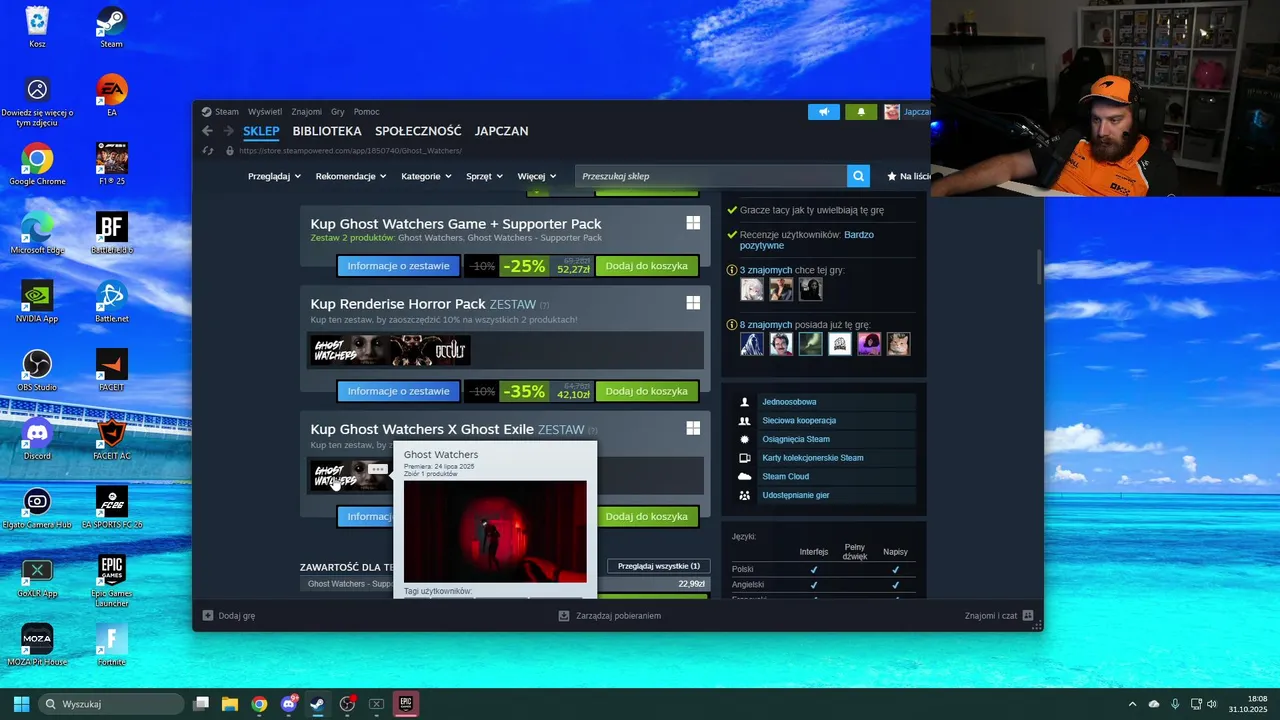Click the blue store search magnifier button
This screenshot has height=720, width=1280.
point(858,176)
